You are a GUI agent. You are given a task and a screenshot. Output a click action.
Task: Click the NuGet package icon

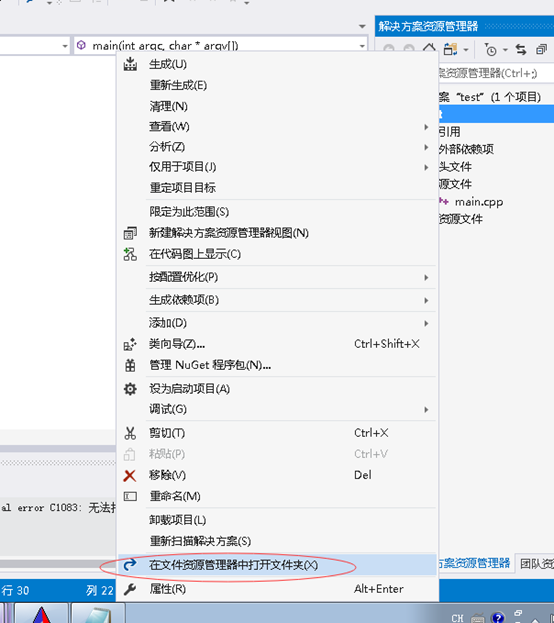coord(130,365)
